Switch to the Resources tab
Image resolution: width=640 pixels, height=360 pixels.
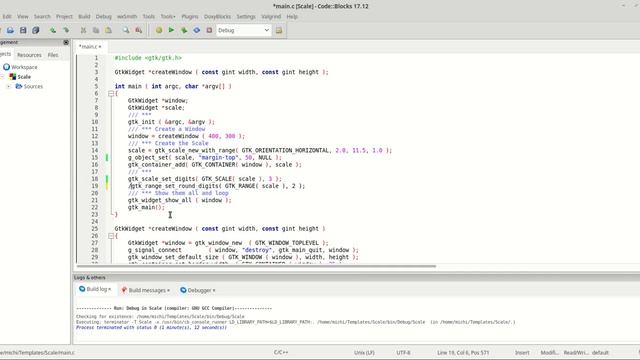tap(29, 55)
